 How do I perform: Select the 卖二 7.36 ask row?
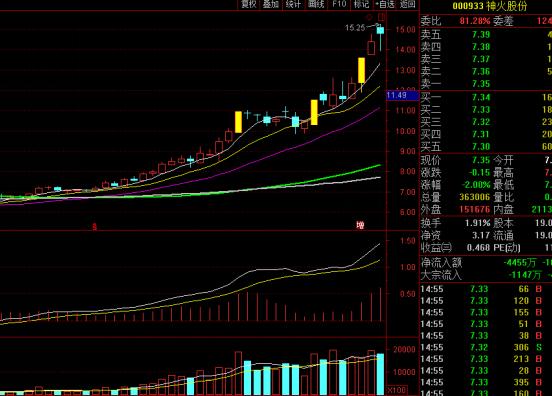pyautogui.click(x=486, y=71)
